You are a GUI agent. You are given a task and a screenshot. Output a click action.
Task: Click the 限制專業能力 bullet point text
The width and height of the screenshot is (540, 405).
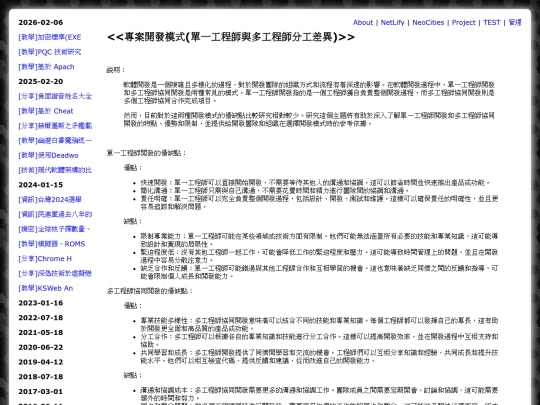click(319, 240)
